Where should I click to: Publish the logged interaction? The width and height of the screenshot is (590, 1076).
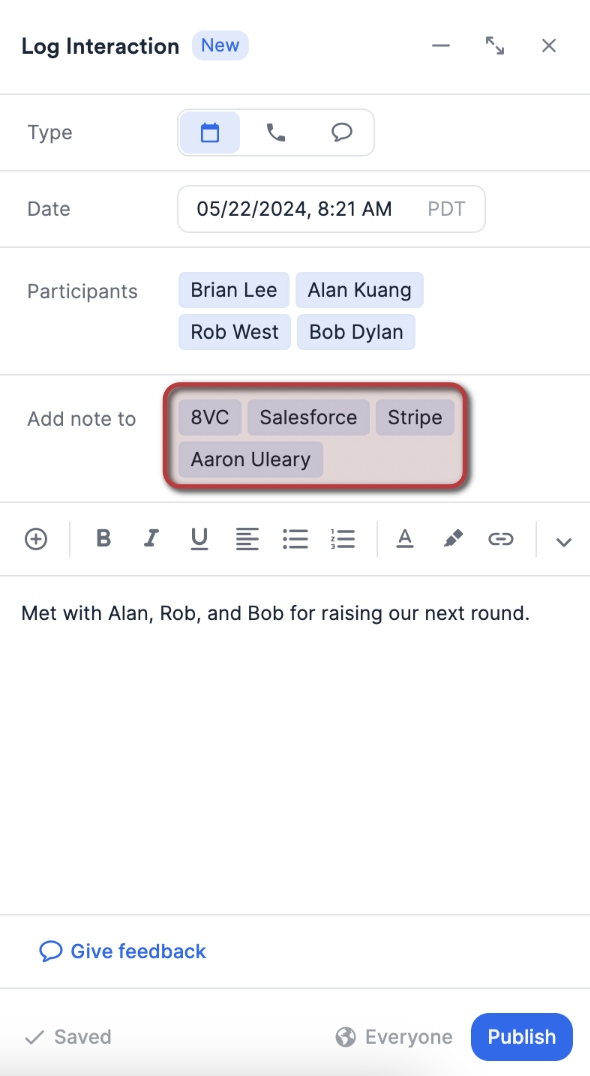[521, 1037]
